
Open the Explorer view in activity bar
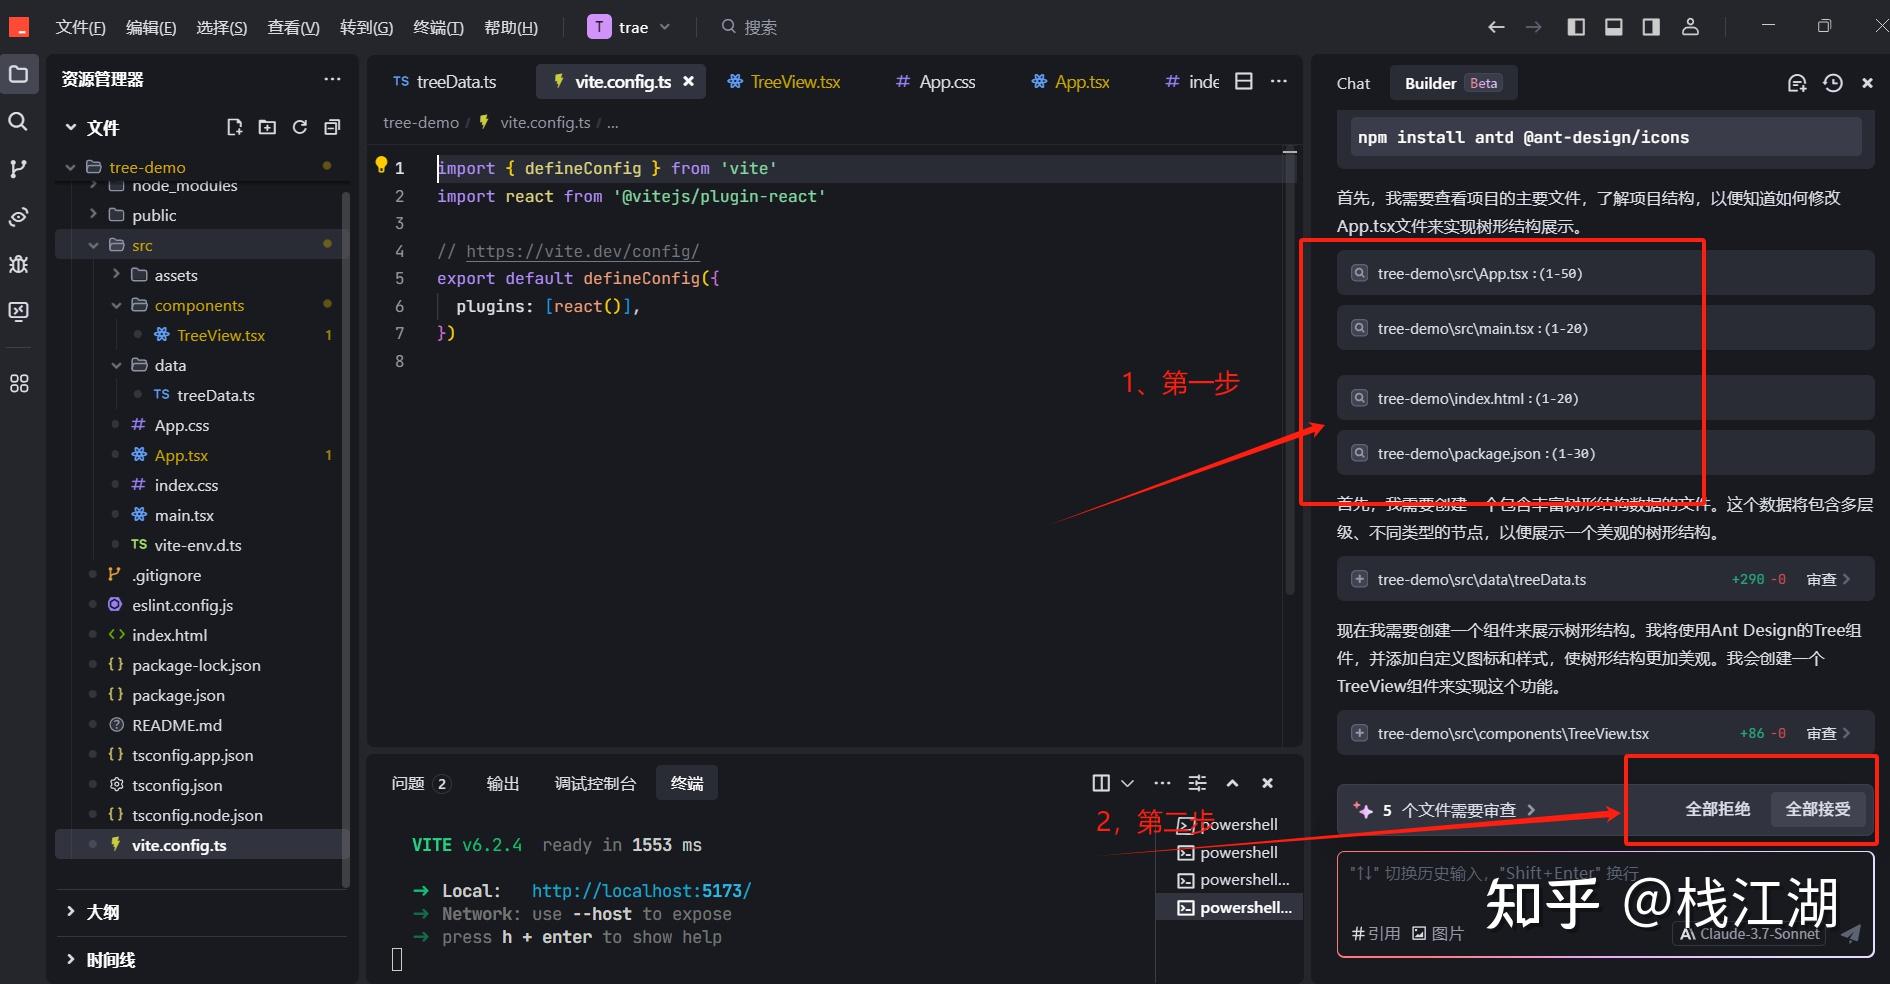pyautogui.click(x=19, y=74)
